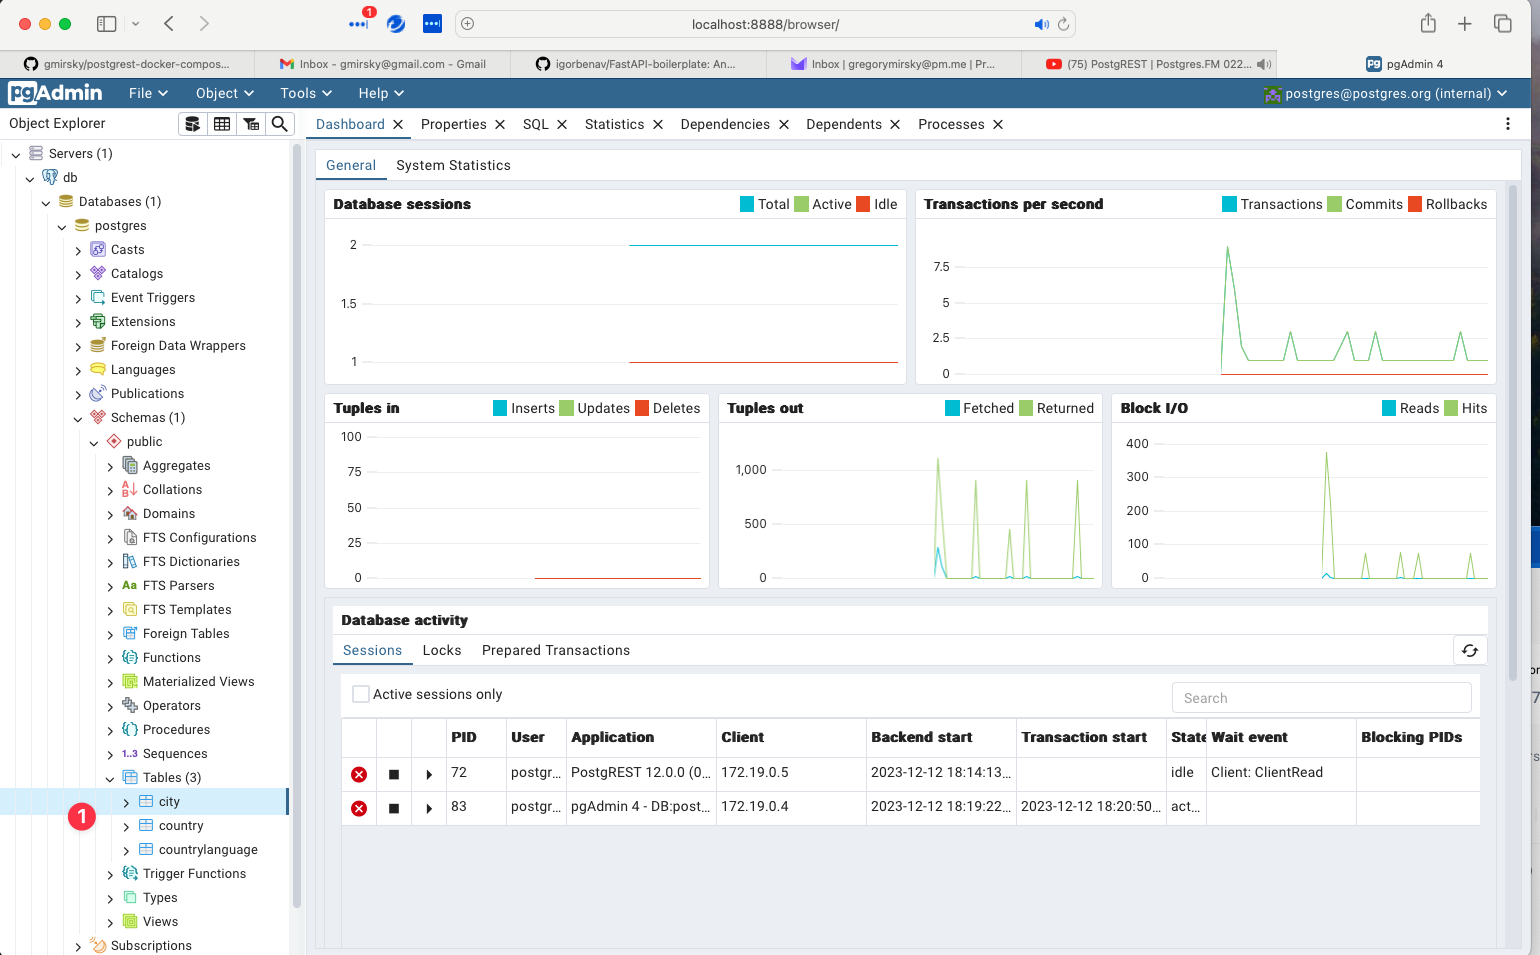Open a new browser tab

tap(1465, 24)
